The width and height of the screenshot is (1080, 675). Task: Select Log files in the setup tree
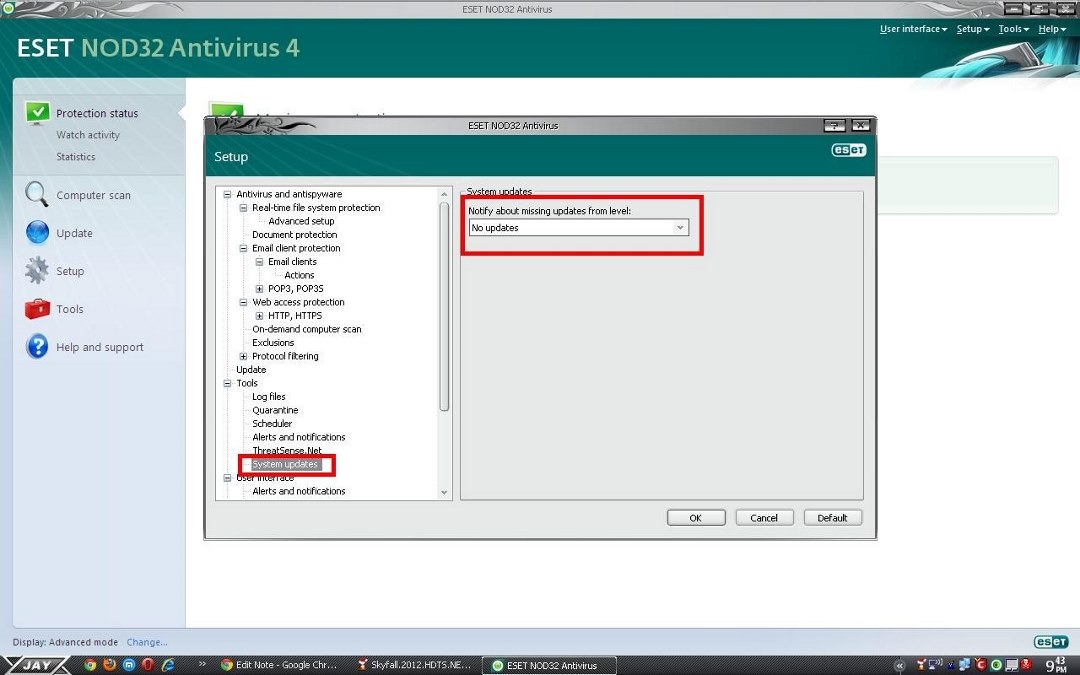coord(269,397)
